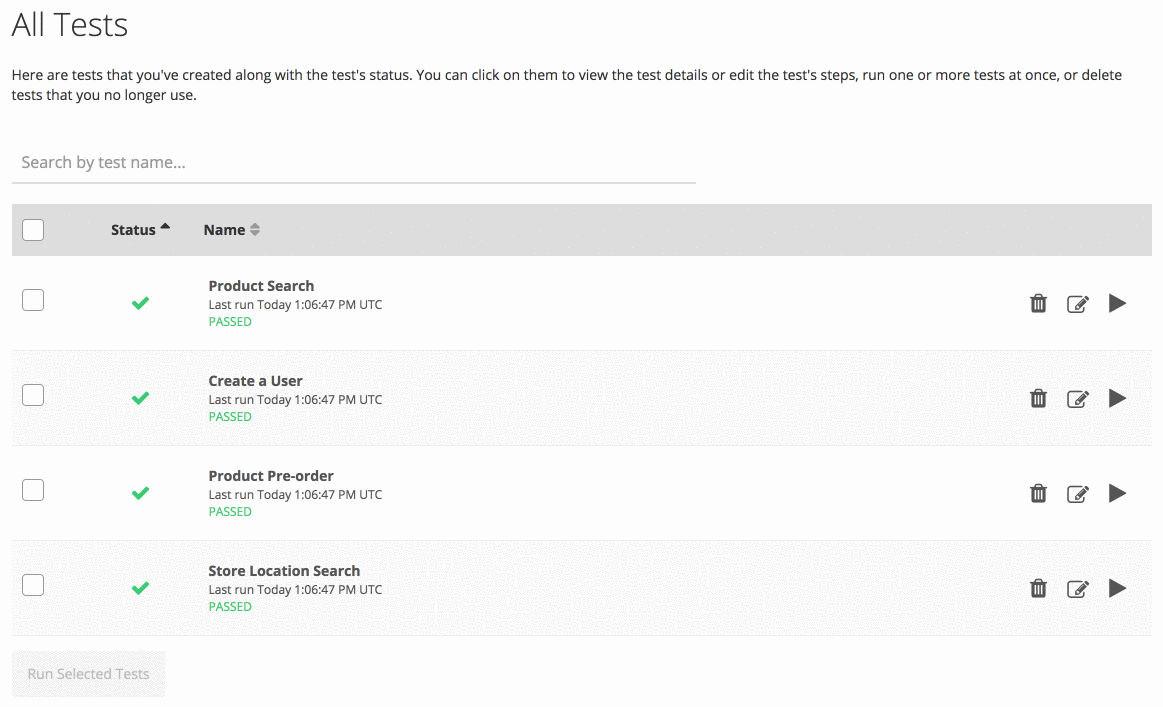Edit the Store Location Search test
The image size is (1163, 707).
1077,589
